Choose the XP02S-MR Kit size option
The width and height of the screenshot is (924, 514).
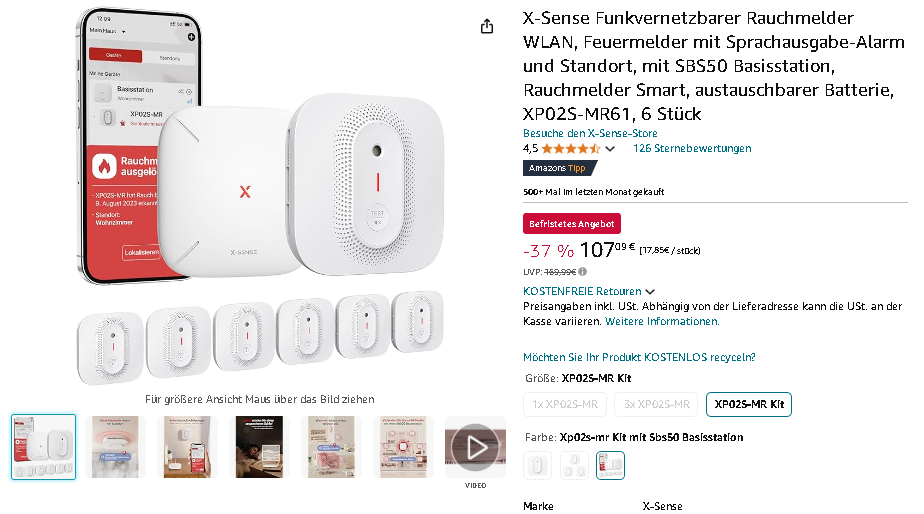point(749,404)
